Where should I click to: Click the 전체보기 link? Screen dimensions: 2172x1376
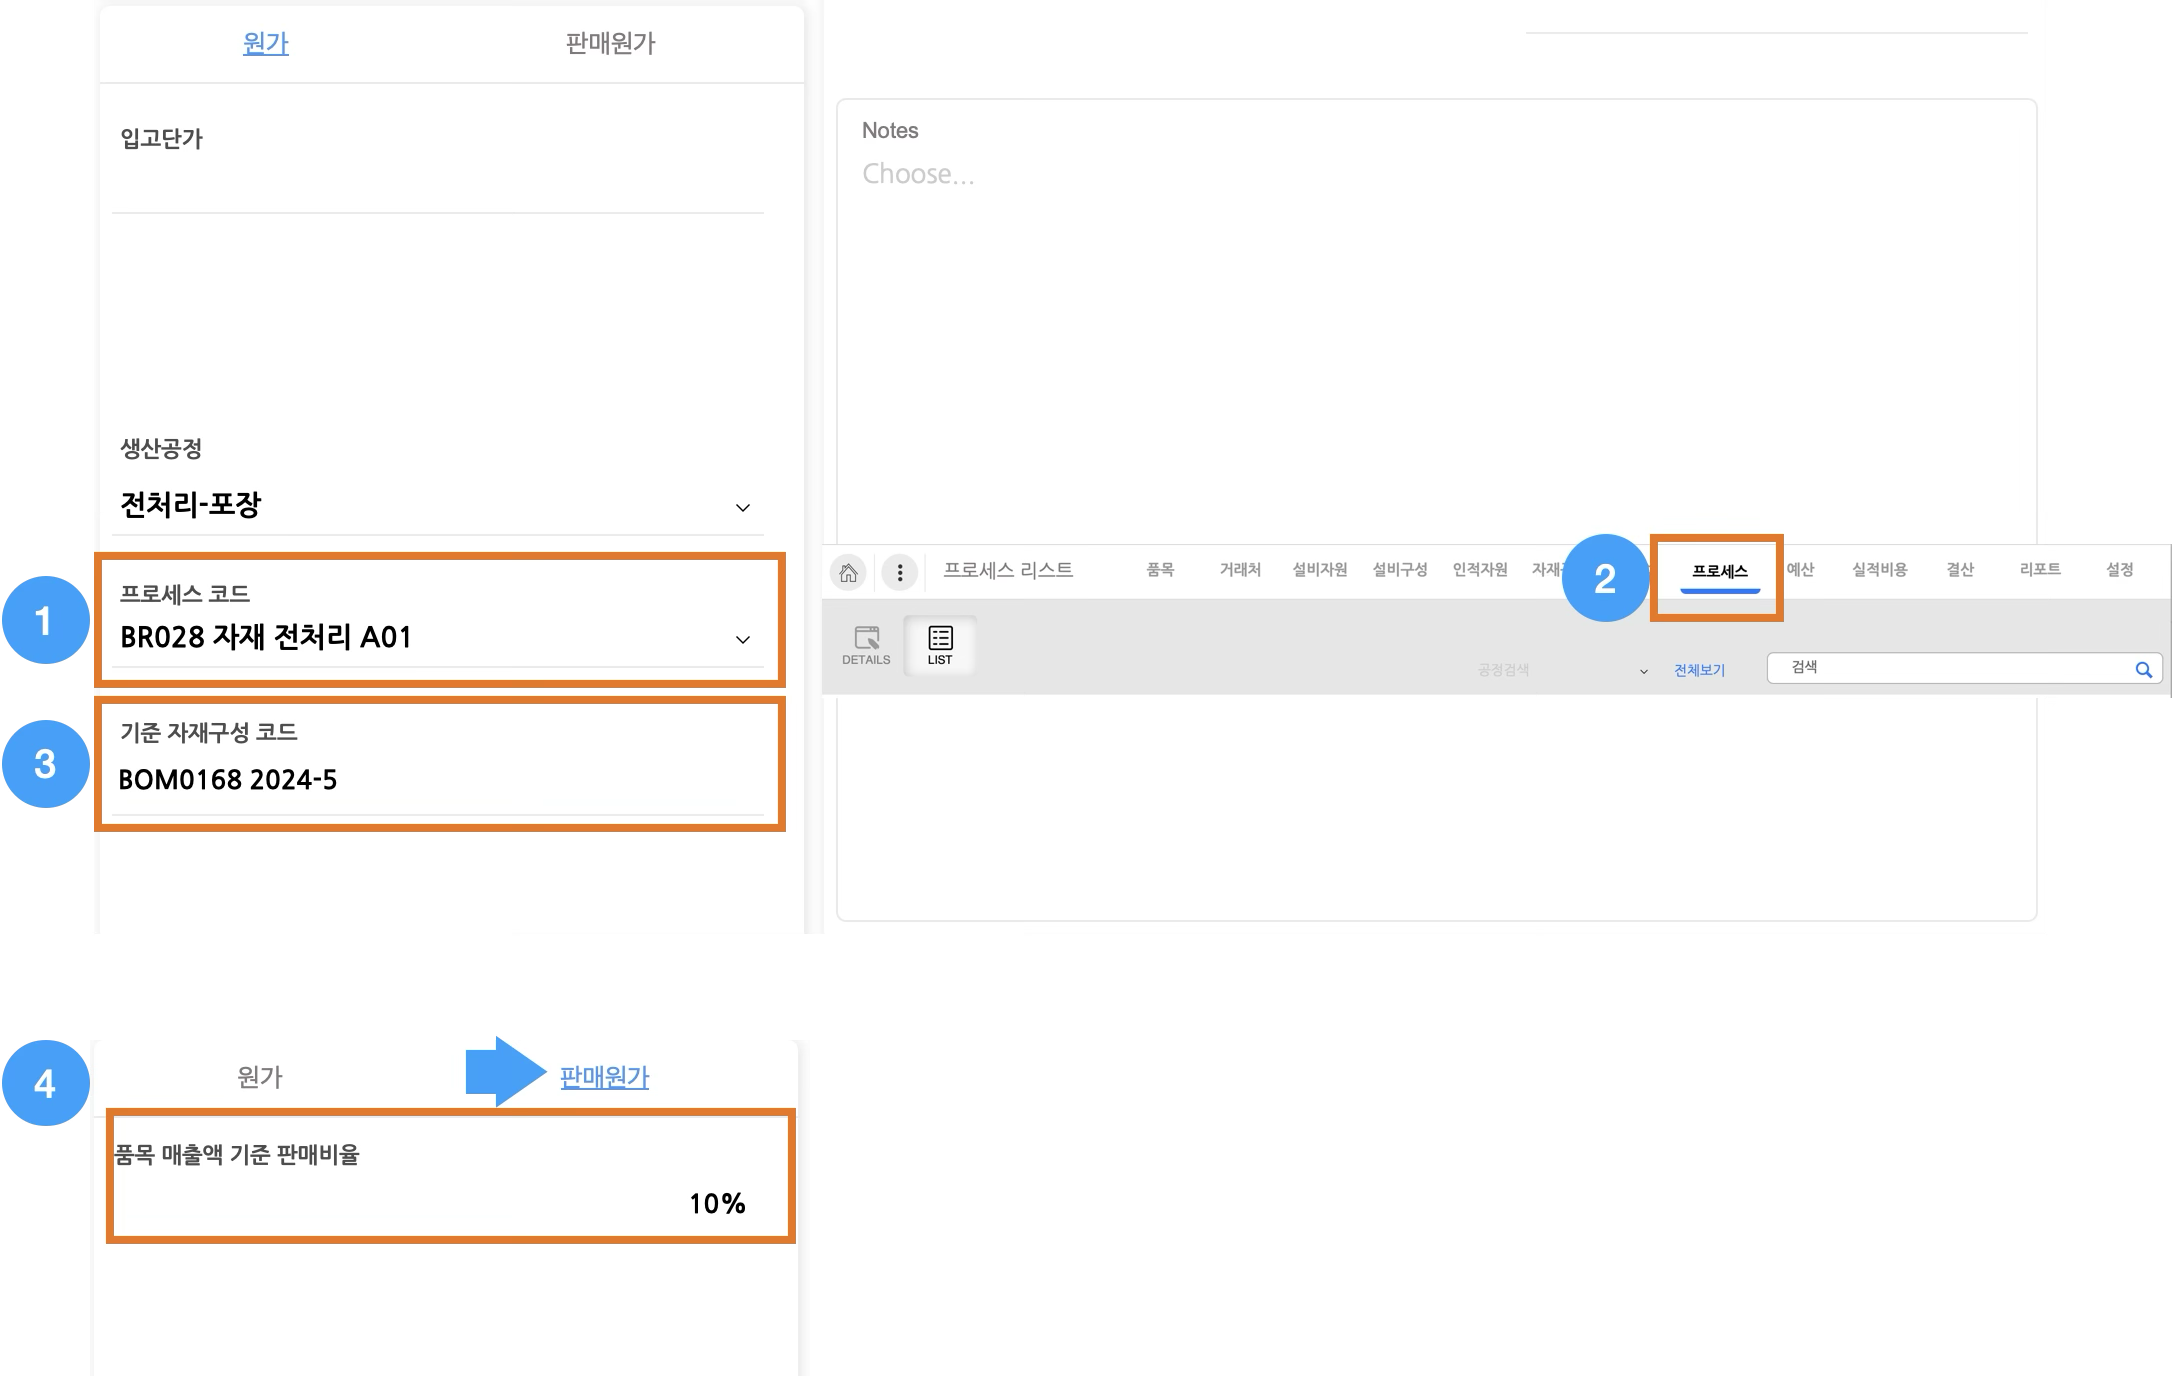[1699, 670]
